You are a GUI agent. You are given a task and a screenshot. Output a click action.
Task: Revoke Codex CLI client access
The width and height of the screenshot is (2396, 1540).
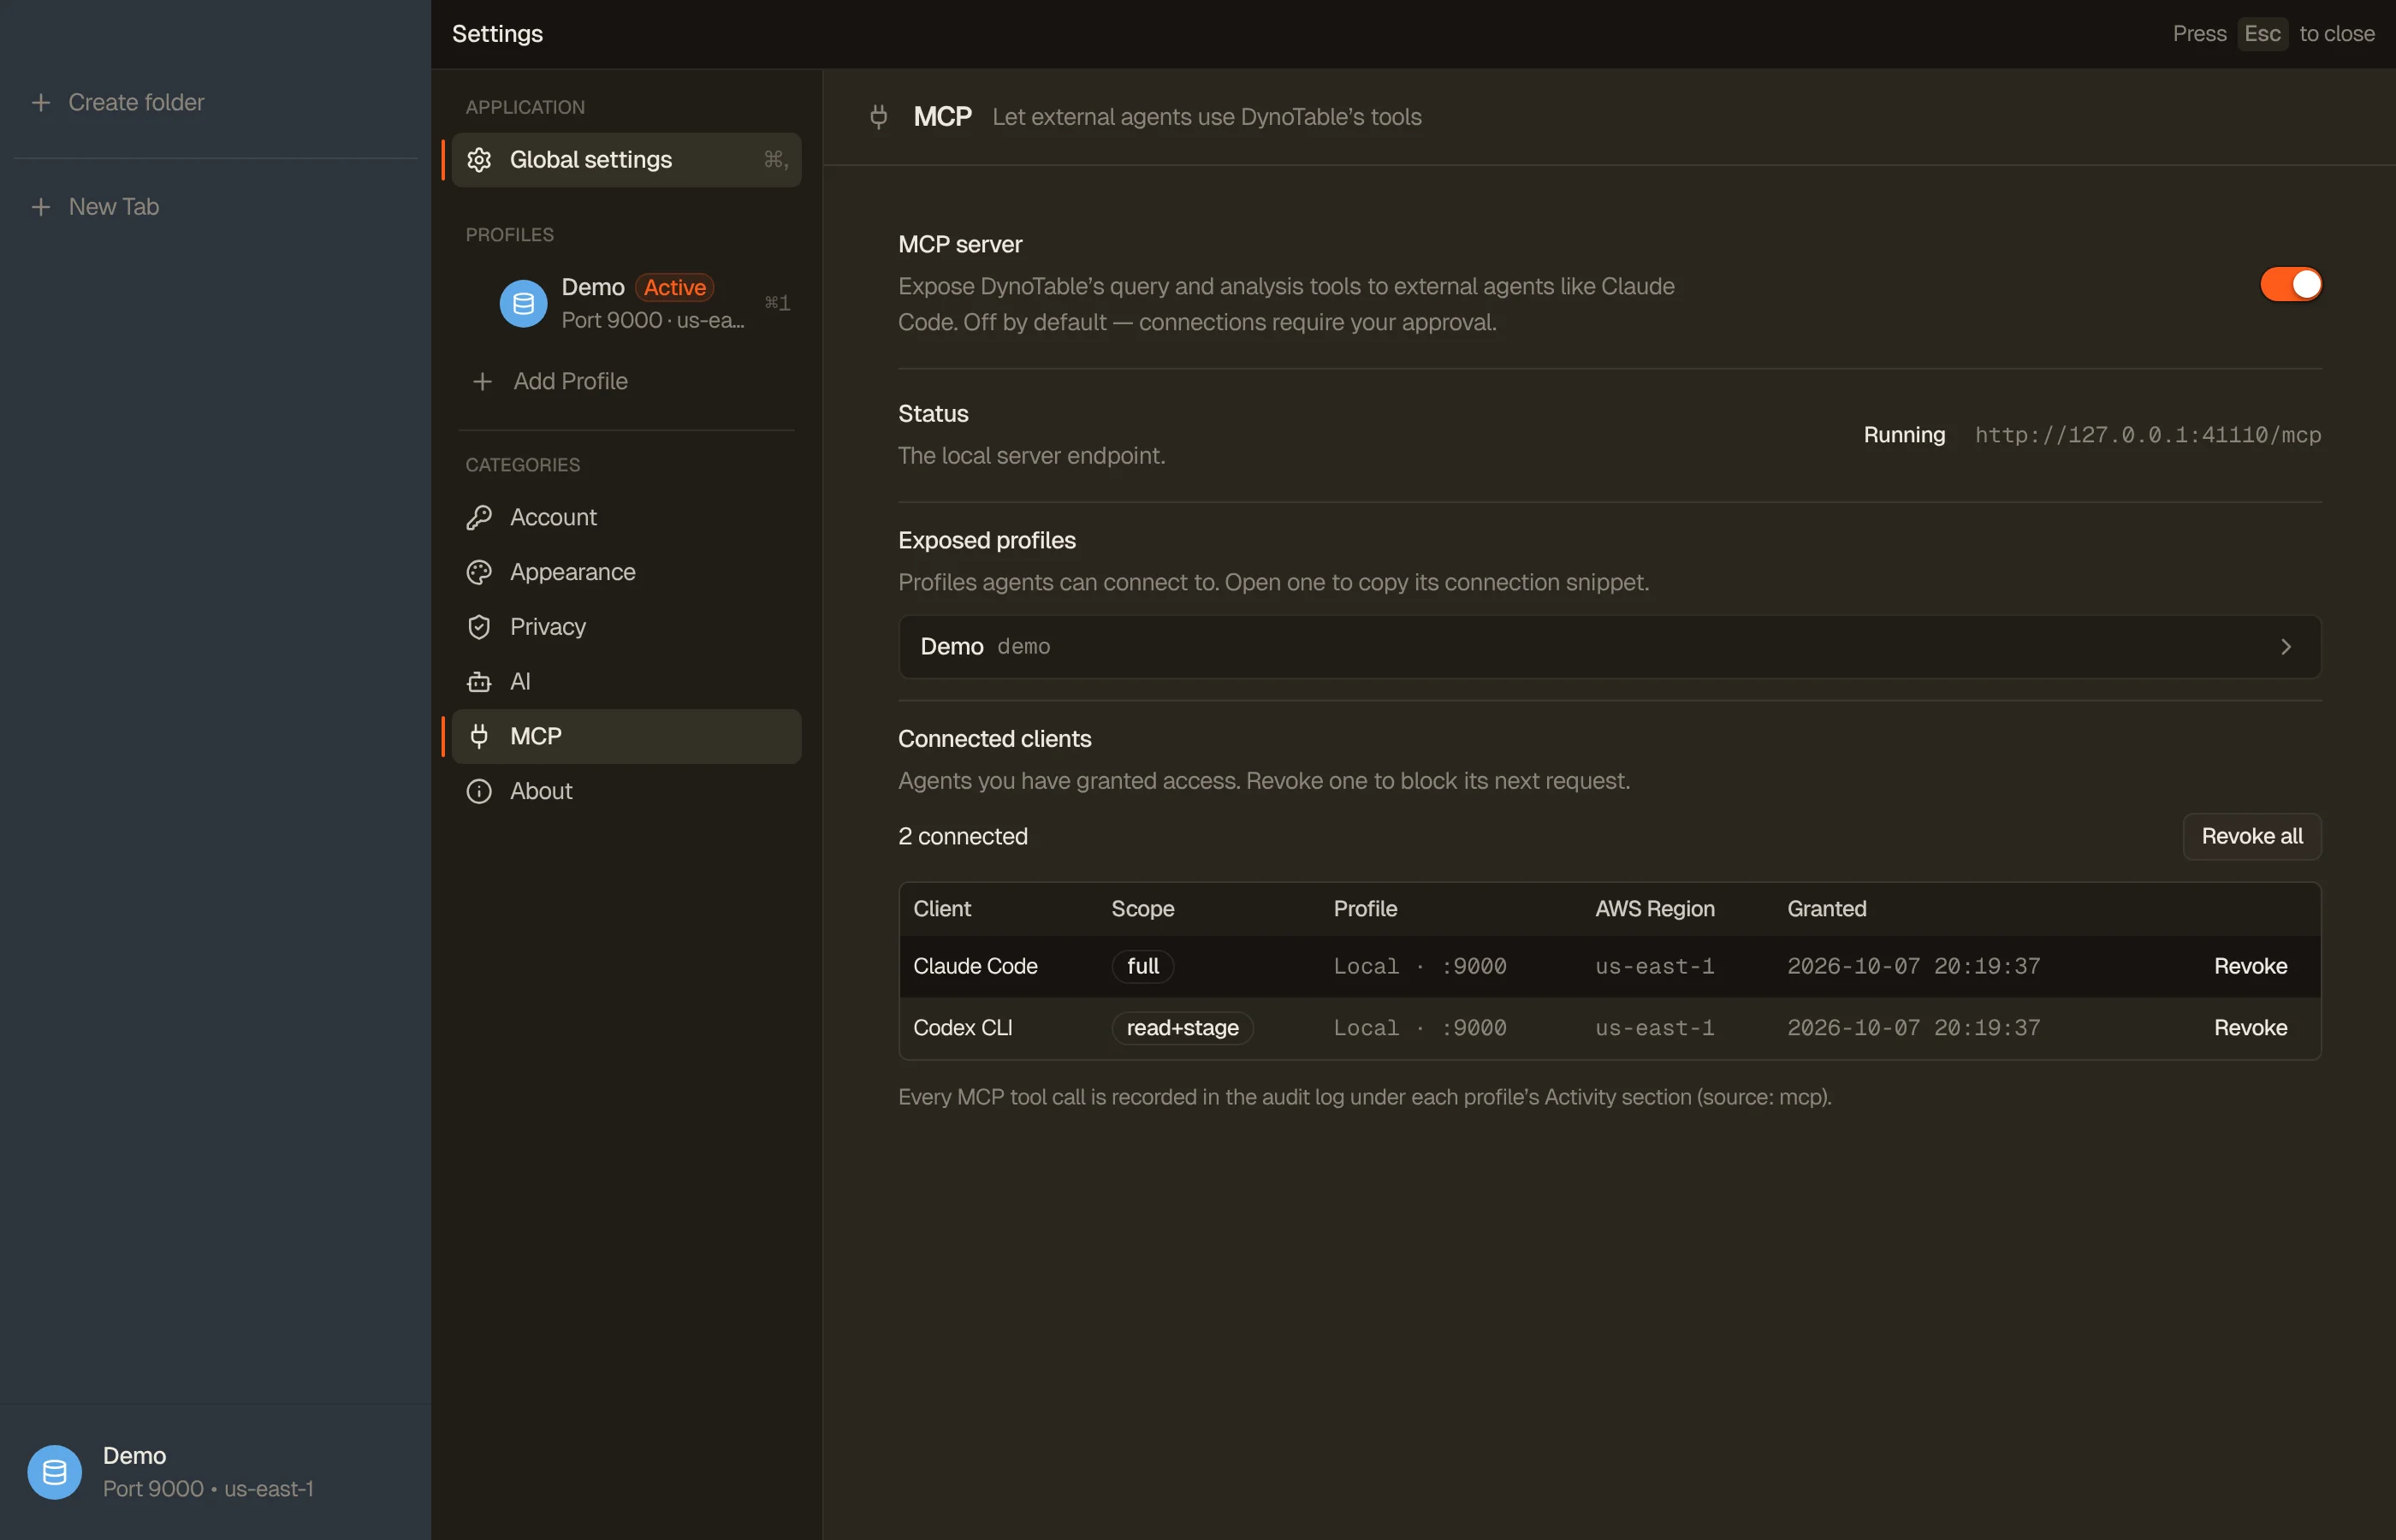tap(2250, 1028)
